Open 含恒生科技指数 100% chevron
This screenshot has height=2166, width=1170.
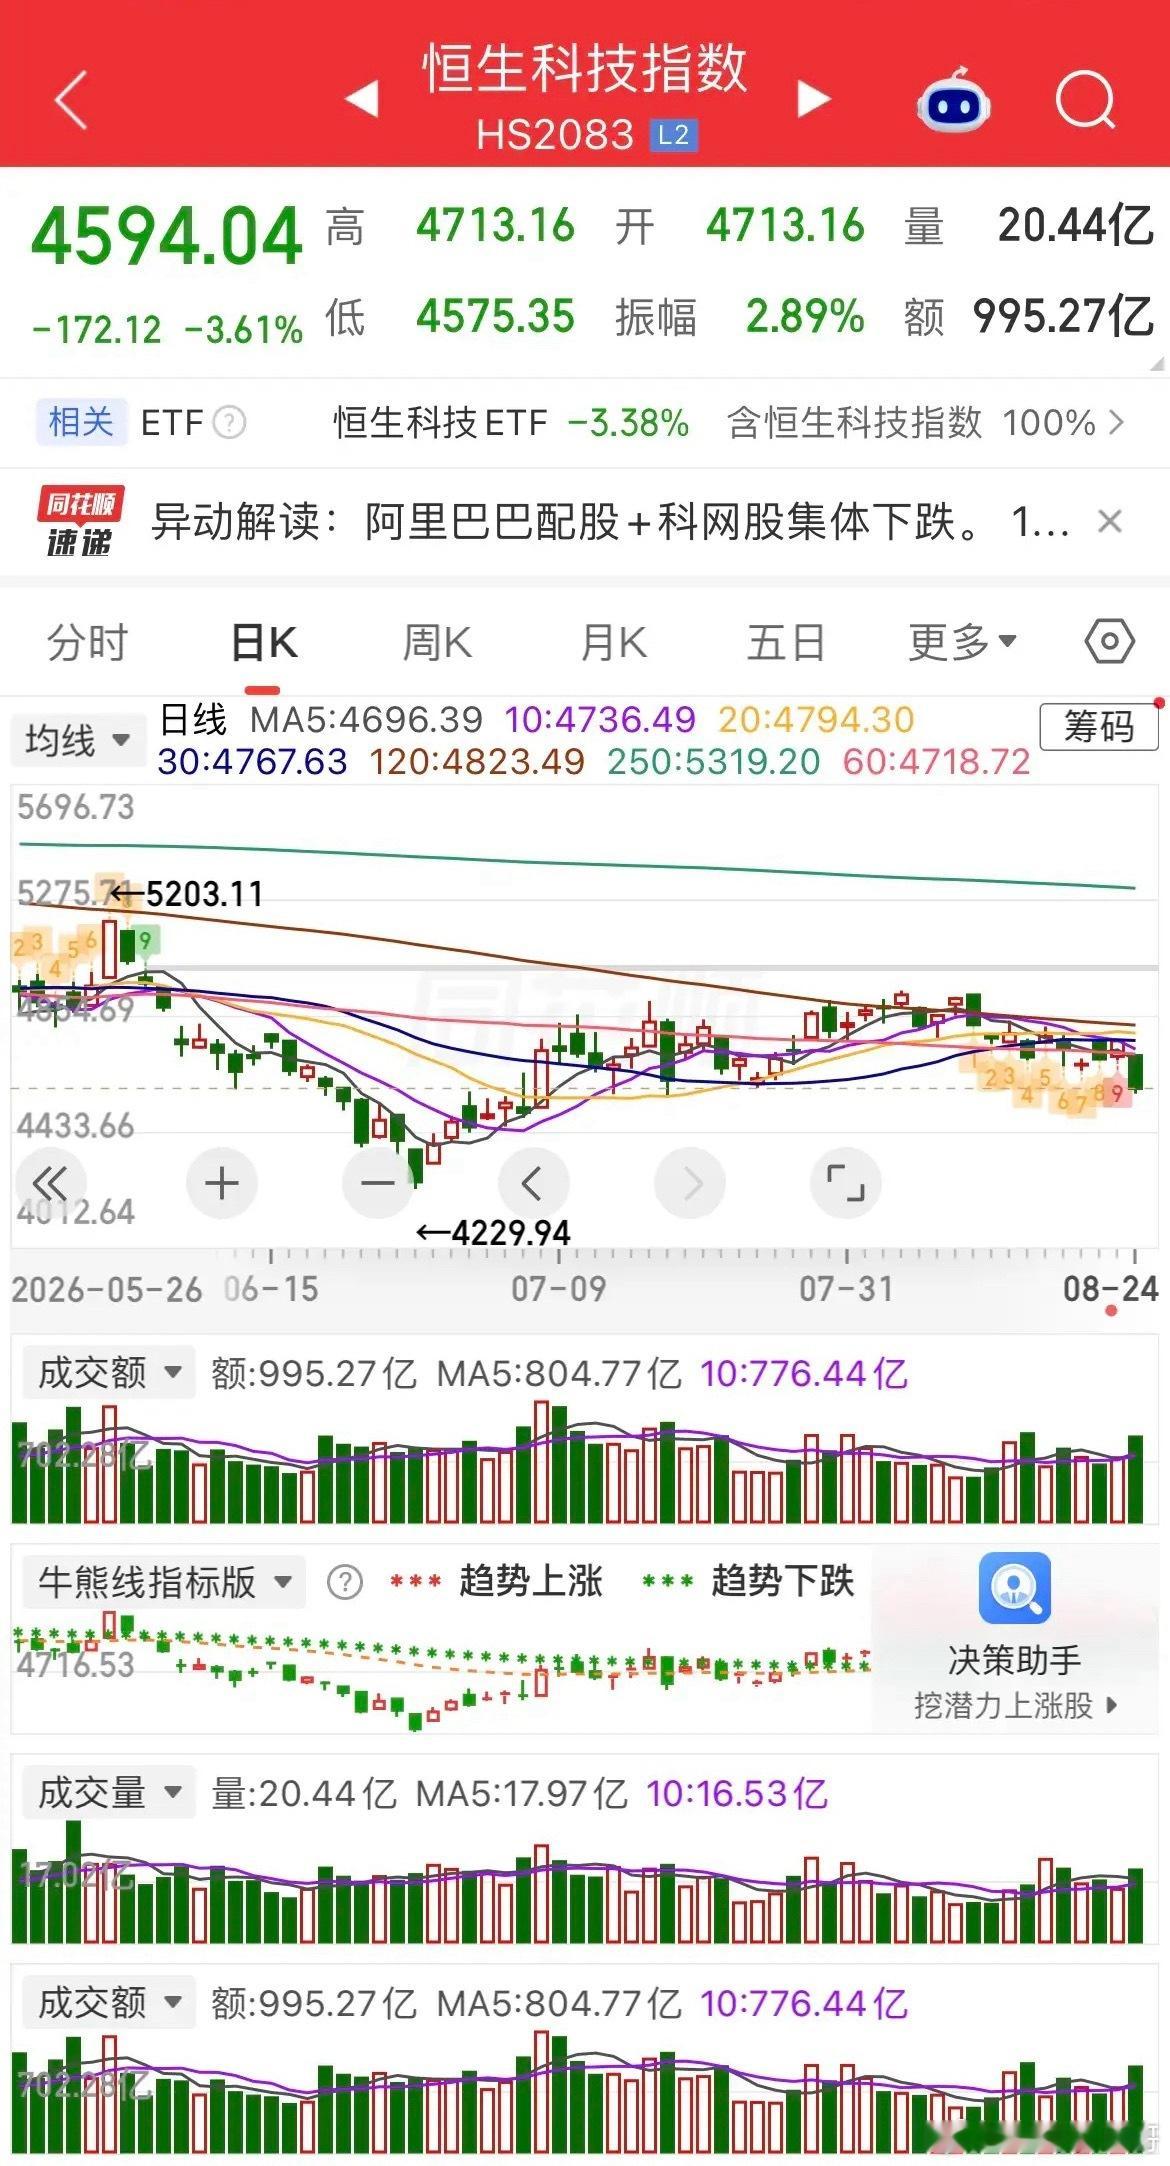point(1116,422)
